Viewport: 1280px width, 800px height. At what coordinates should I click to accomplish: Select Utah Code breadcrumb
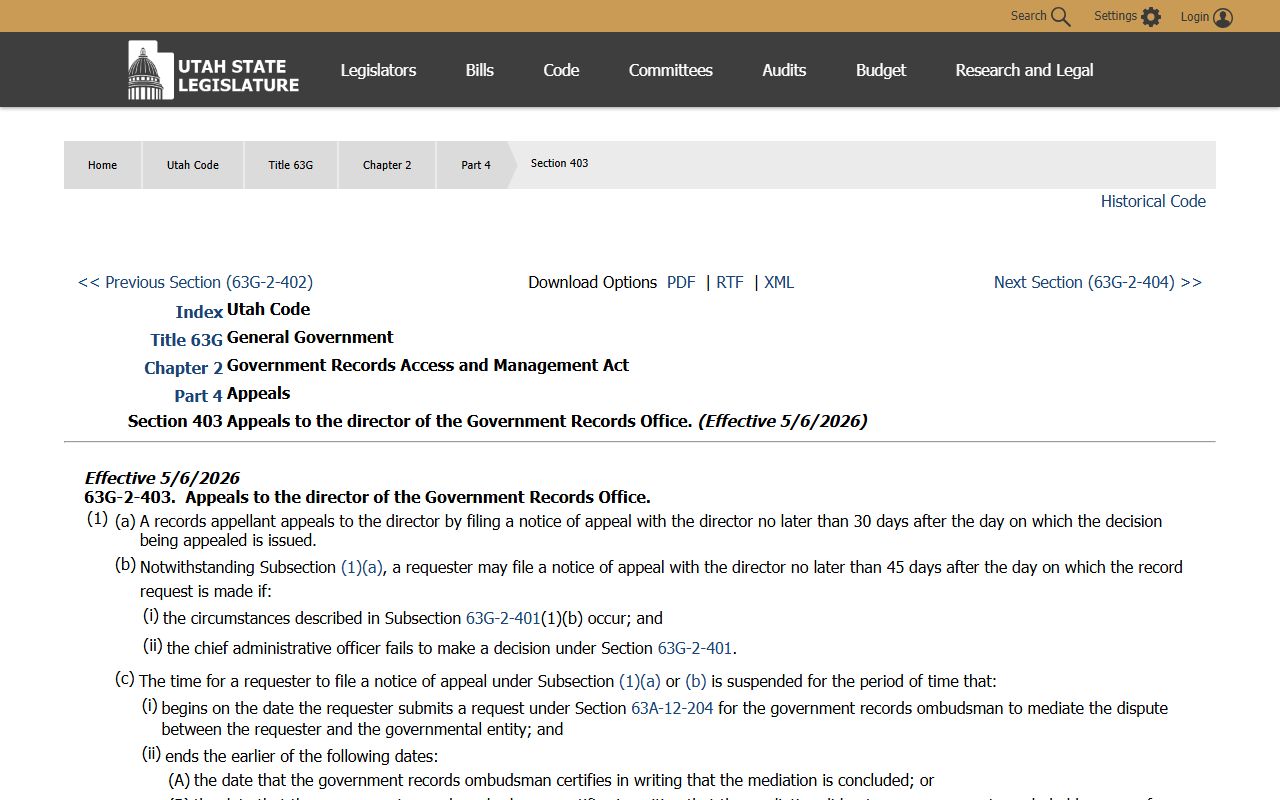[193, 165]
